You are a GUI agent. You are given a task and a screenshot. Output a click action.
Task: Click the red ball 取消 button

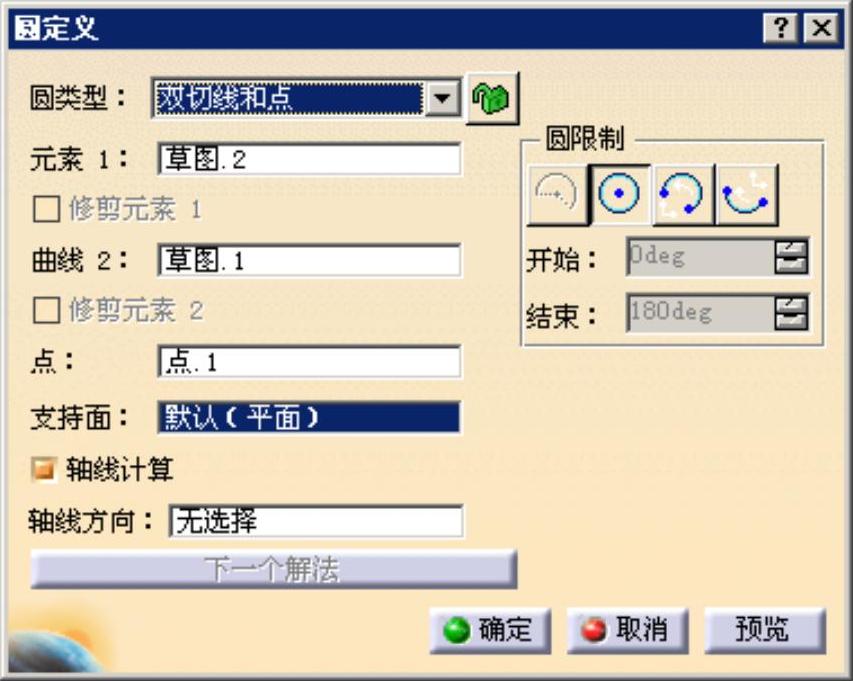[x=628, y=630]
